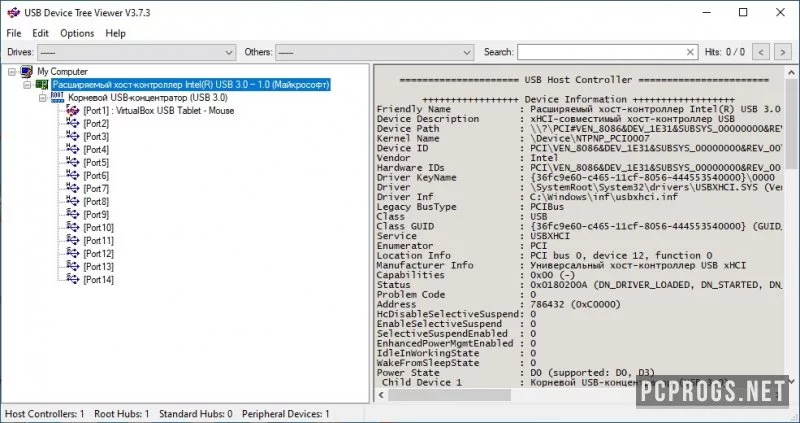Click the Port9 USB icon
The image size is (800, 423).
click(x=73, y=214)
